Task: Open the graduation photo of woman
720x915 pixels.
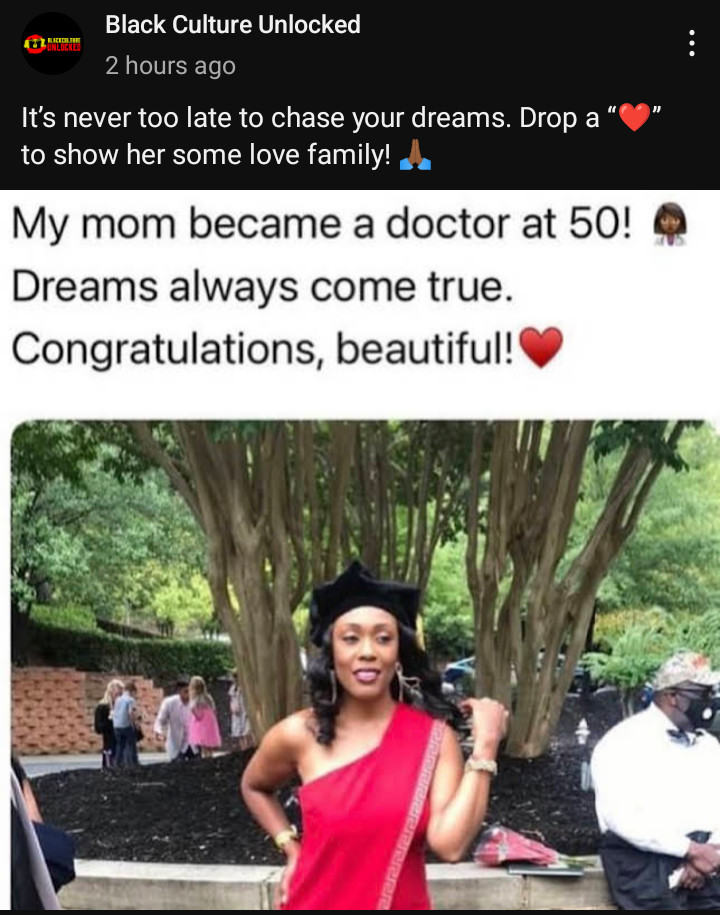Action: pyautogui.click(x=365, y=664)
